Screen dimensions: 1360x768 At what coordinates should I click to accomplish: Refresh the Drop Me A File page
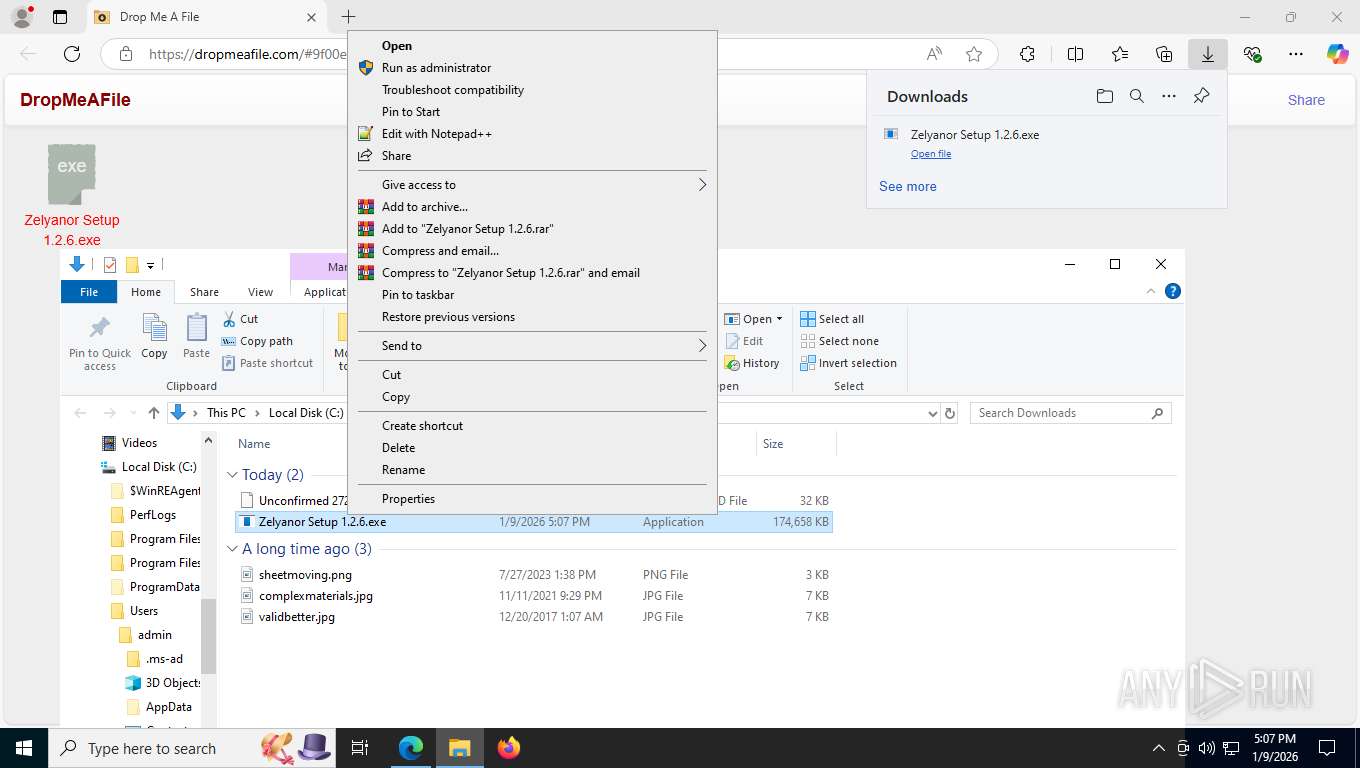click(72, 54)
